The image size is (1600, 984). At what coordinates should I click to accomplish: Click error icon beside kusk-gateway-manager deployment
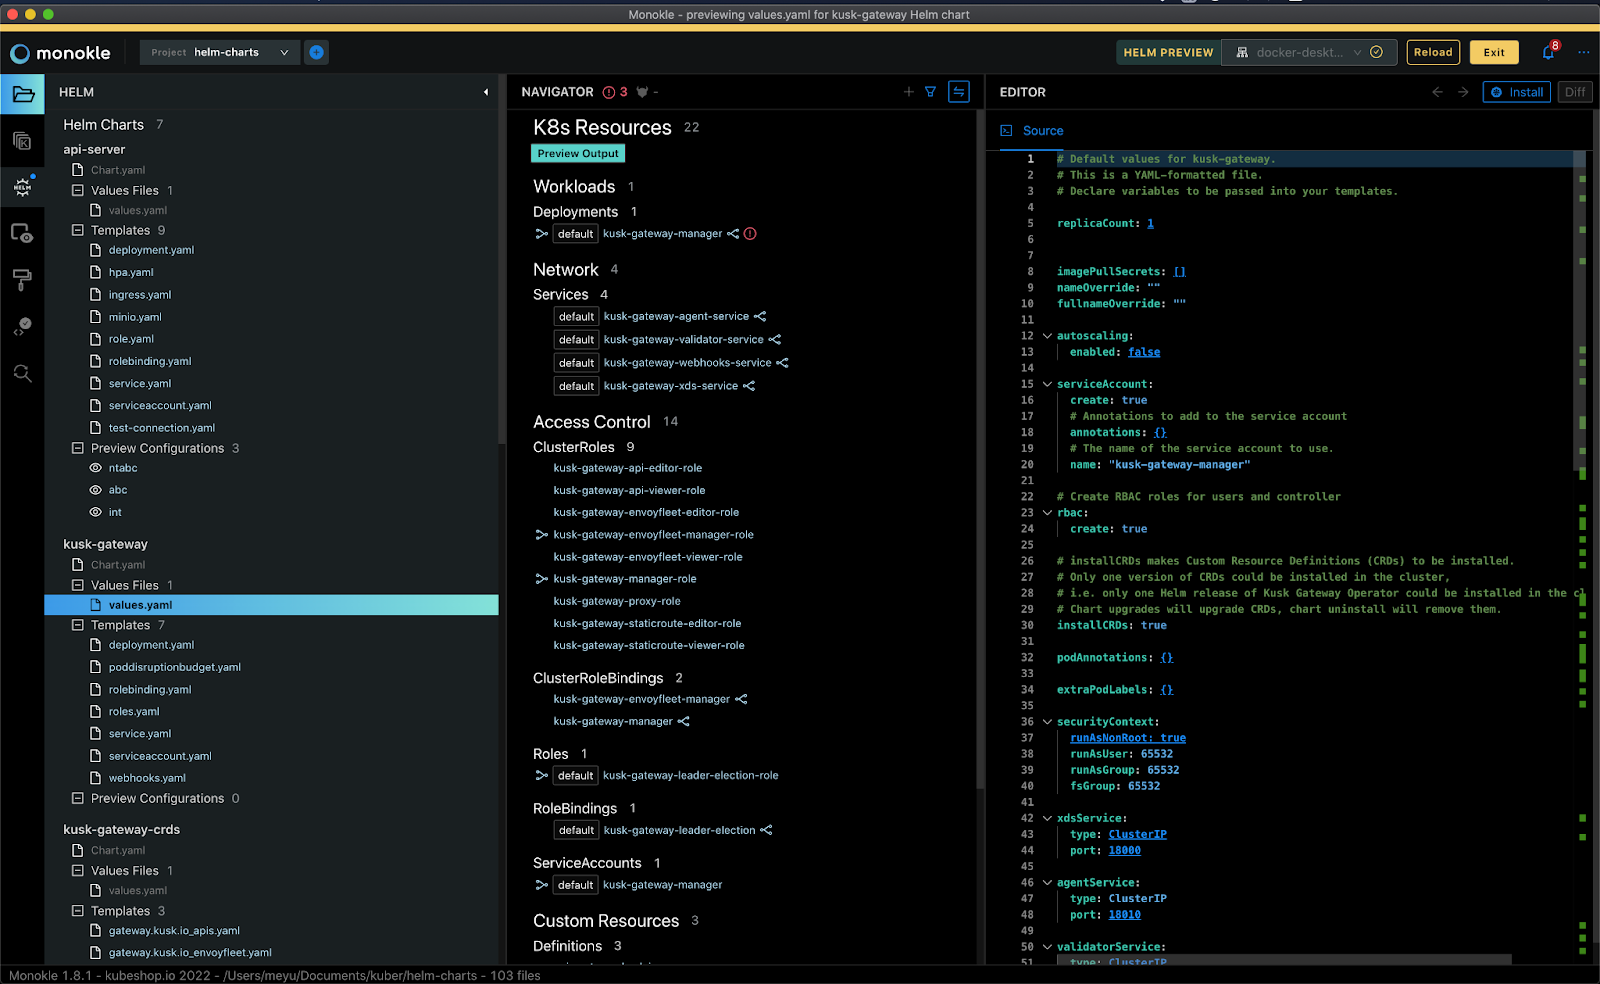750,234
